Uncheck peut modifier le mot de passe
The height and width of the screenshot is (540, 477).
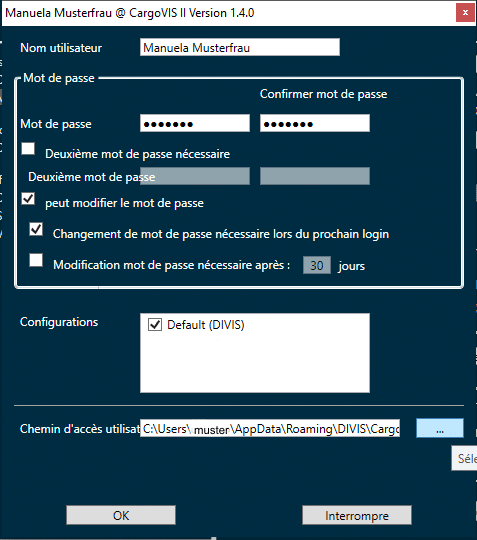pyautogui.click(x=28, y=199)
